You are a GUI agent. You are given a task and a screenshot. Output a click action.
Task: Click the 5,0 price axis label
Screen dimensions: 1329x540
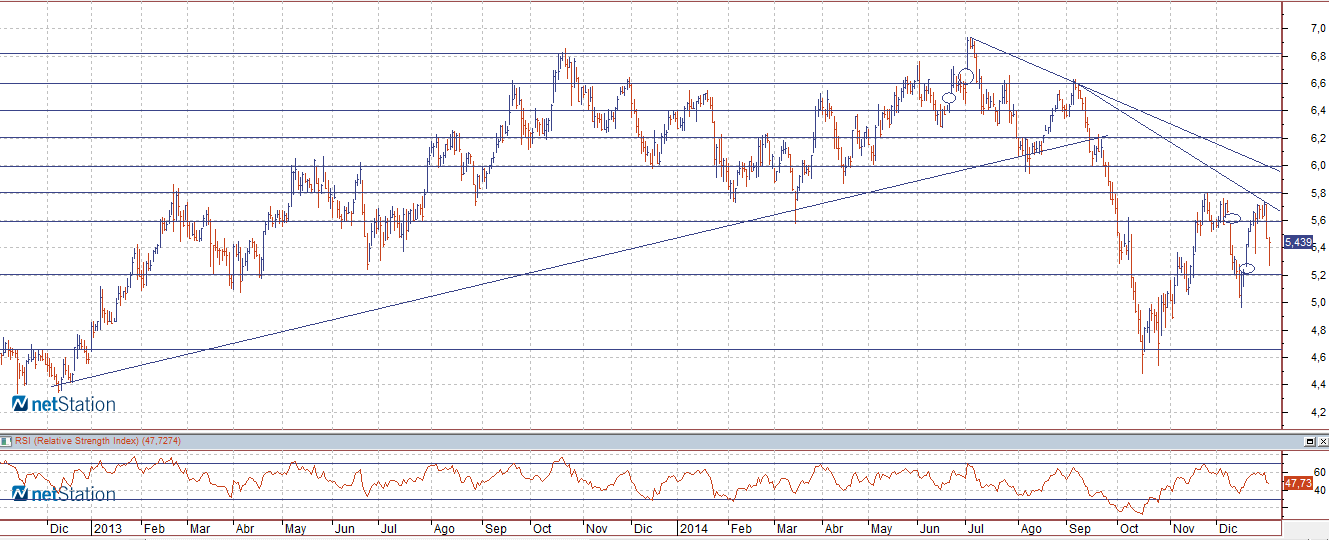pyautogui.click(x=1319, y=302)
